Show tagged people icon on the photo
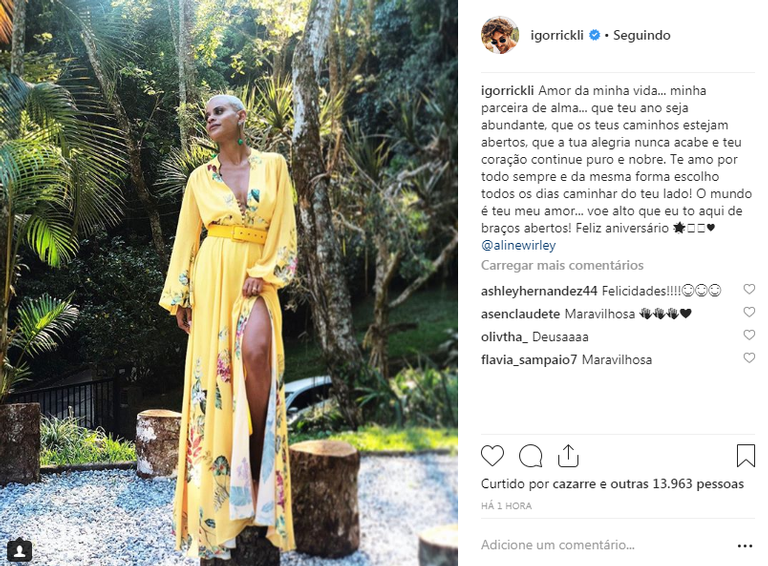This screenshot has height=566, width=768. [x=19, y=551]
